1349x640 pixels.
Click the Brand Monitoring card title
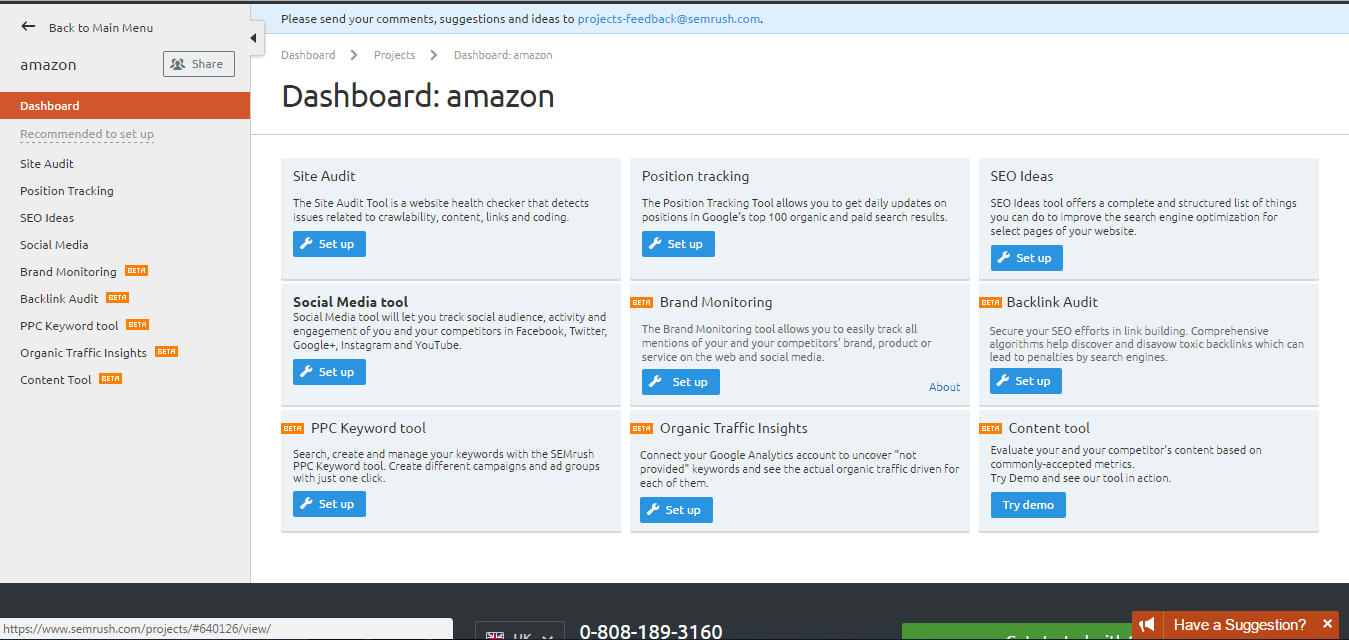pos(716,302)
